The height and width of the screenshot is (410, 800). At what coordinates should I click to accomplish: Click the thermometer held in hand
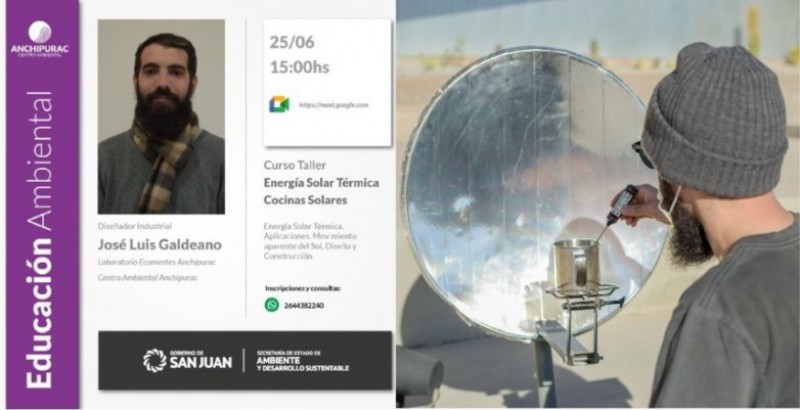pyautogui.click(x=617, y=210)
